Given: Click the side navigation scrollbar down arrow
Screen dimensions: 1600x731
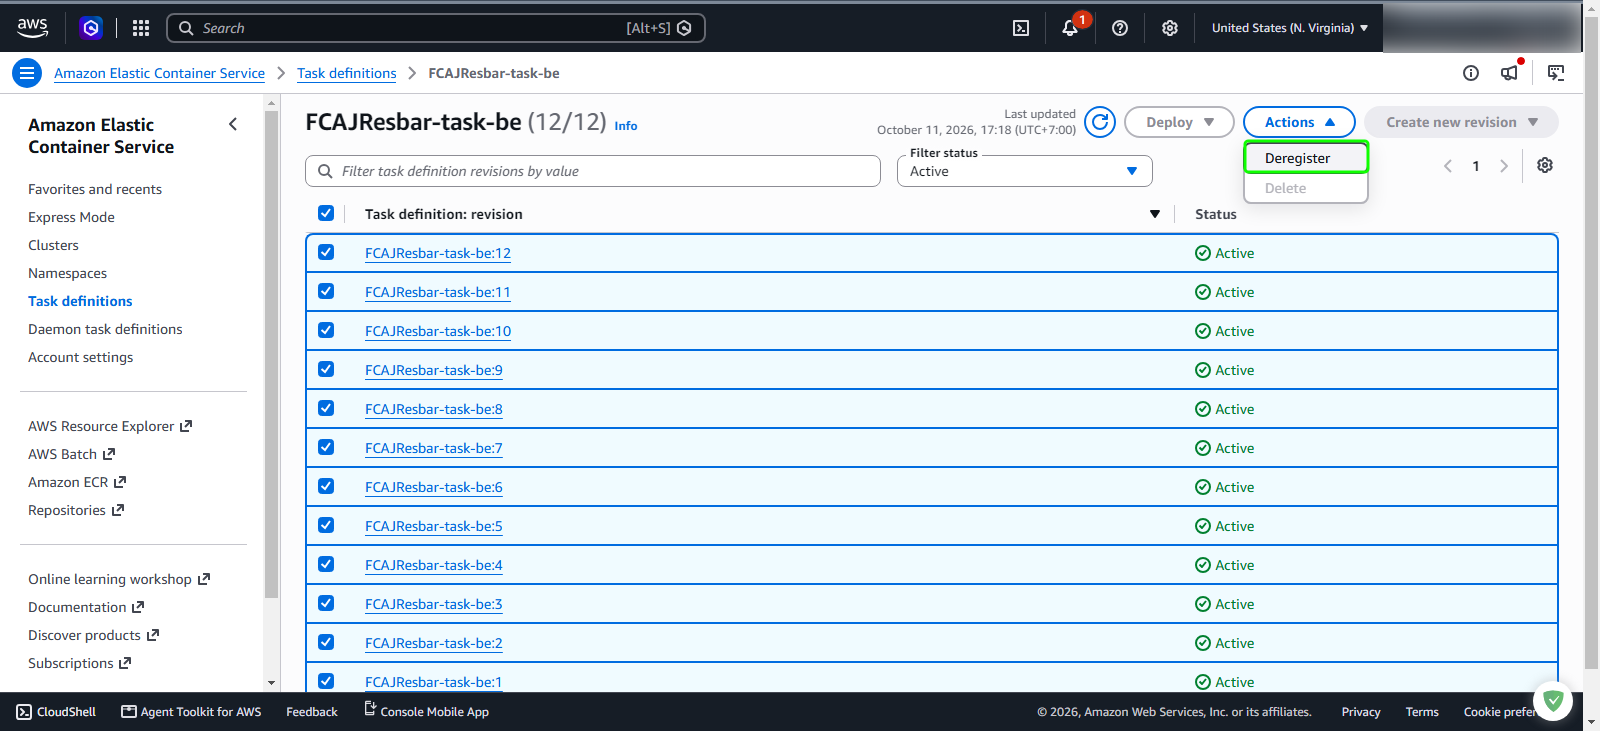Looking at the screenshot, I should tap(271, 683).
